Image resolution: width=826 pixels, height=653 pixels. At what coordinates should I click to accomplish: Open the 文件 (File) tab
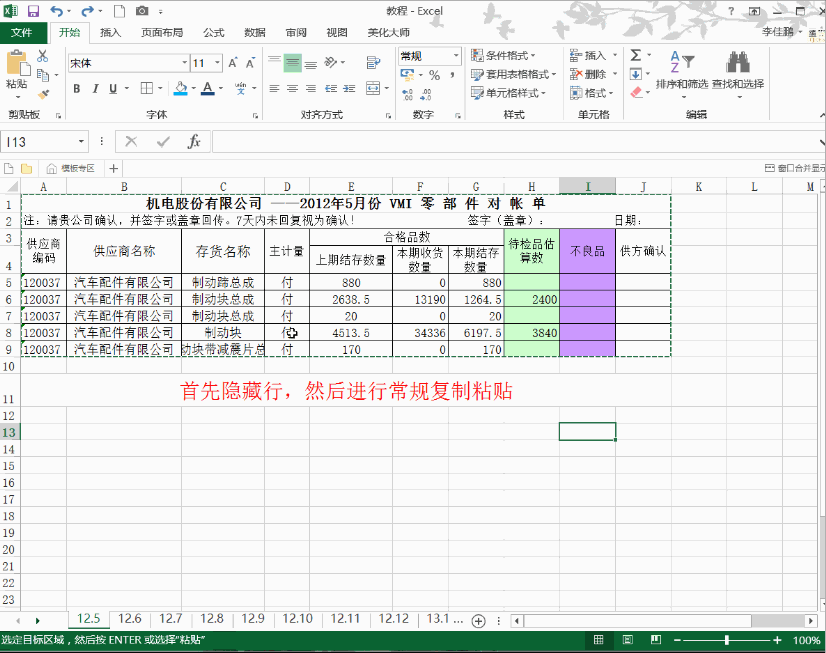(21, 32)
